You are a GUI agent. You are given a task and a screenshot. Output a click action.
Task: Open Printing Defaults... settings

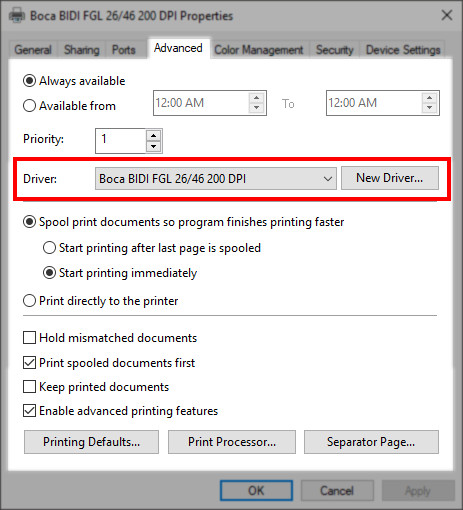coord(91,442)
